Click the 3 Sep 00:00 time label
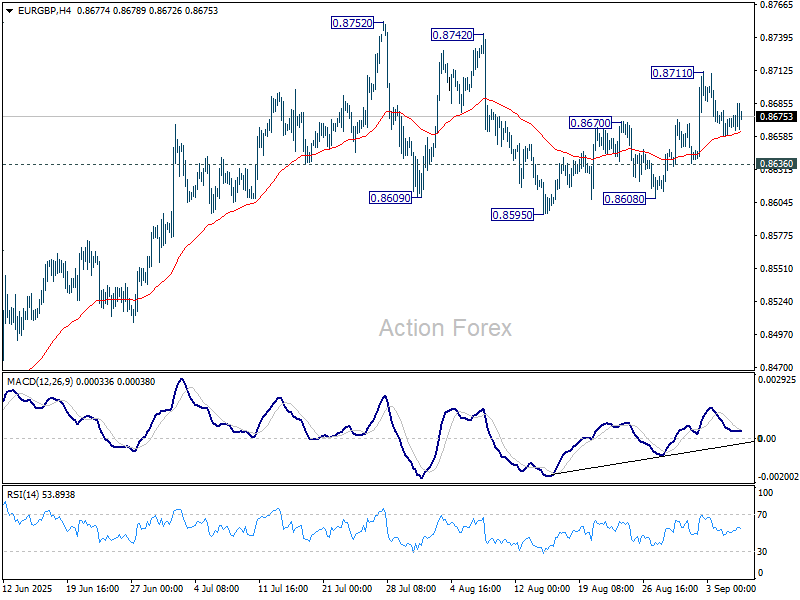 [x=731, y=588]
